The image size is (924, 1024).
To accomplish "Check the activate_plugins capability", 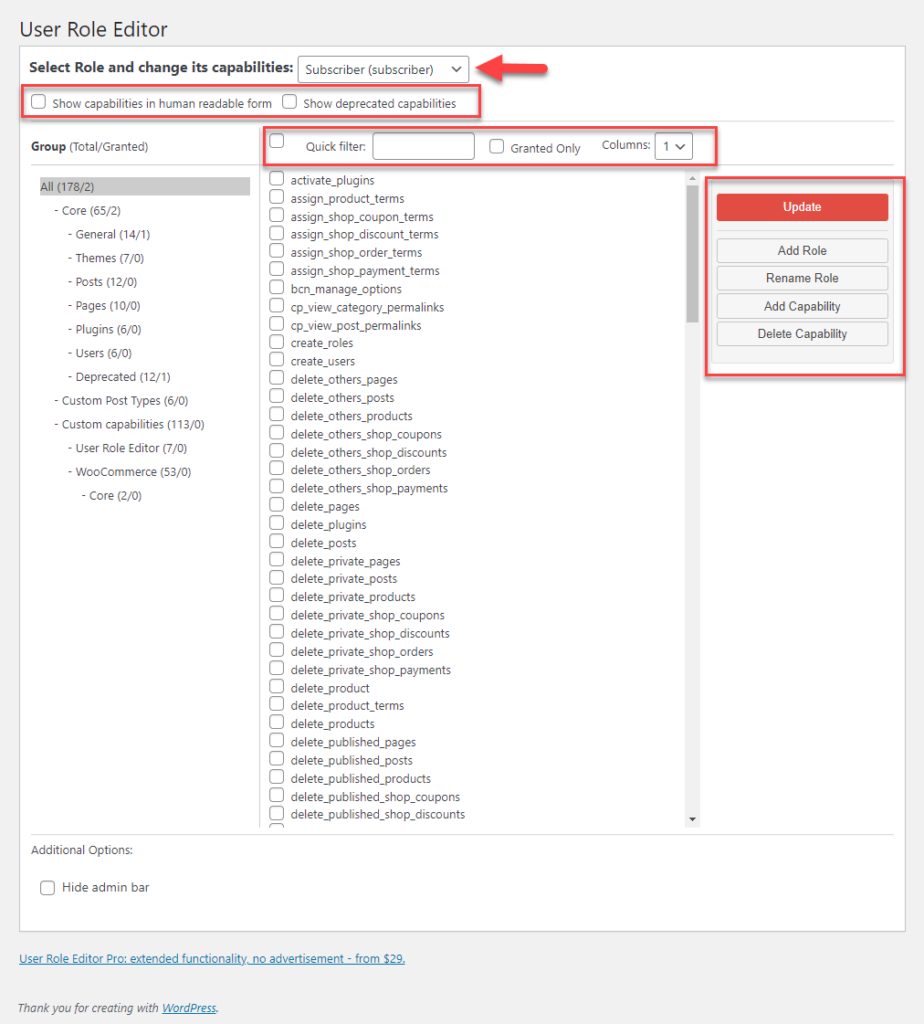I will coord(277,179).
